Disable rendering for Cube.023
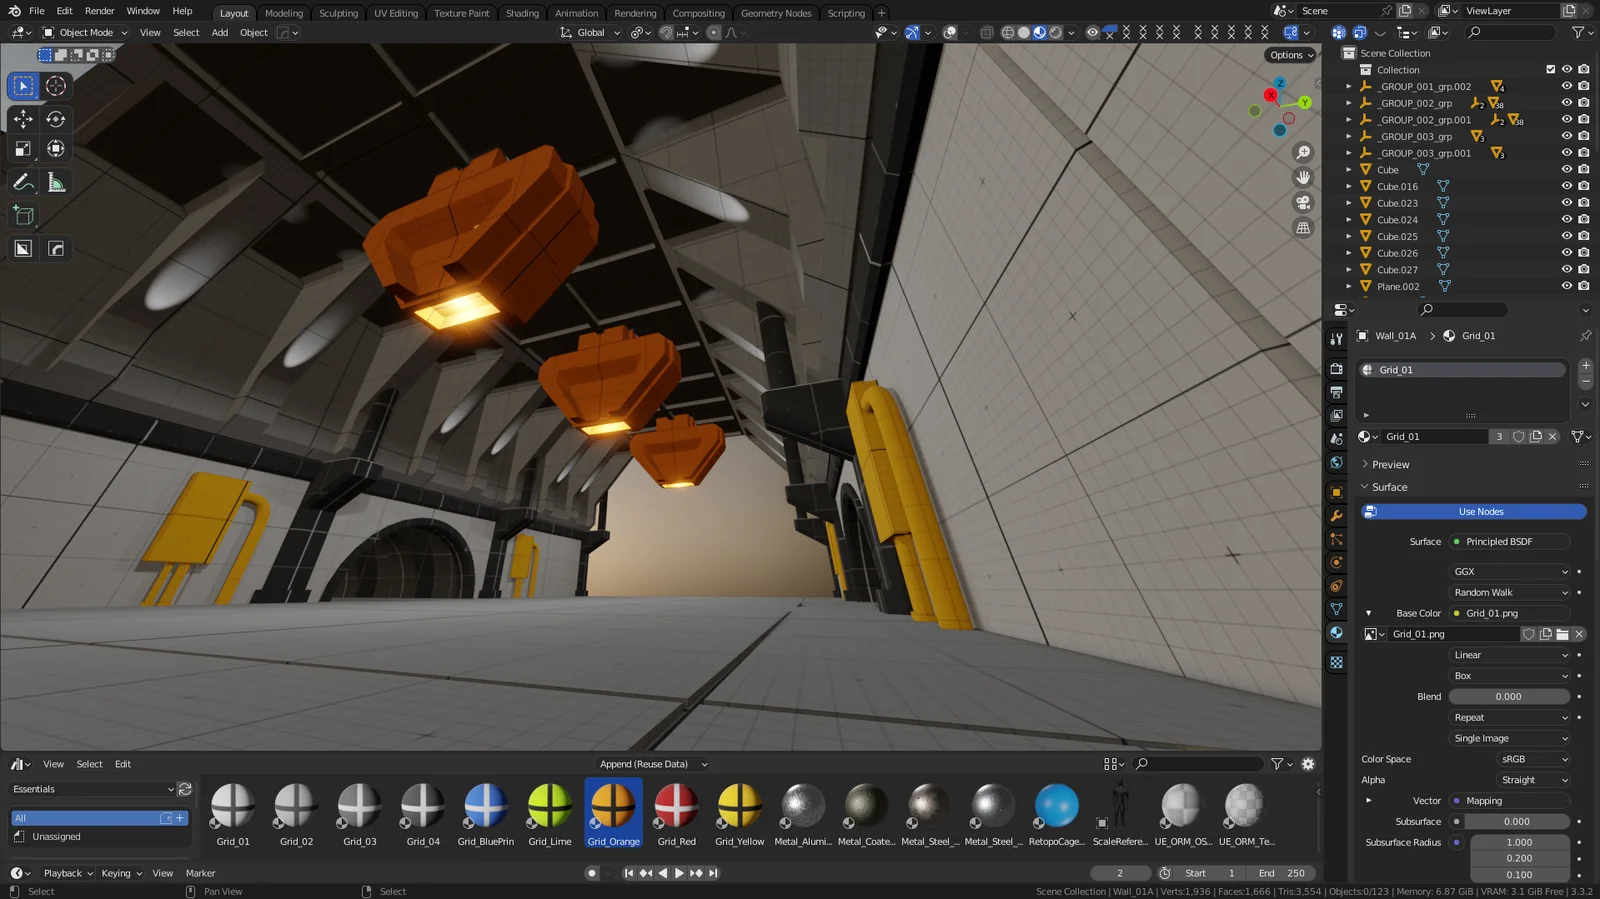The image size is (1600, 899). 1584,203
